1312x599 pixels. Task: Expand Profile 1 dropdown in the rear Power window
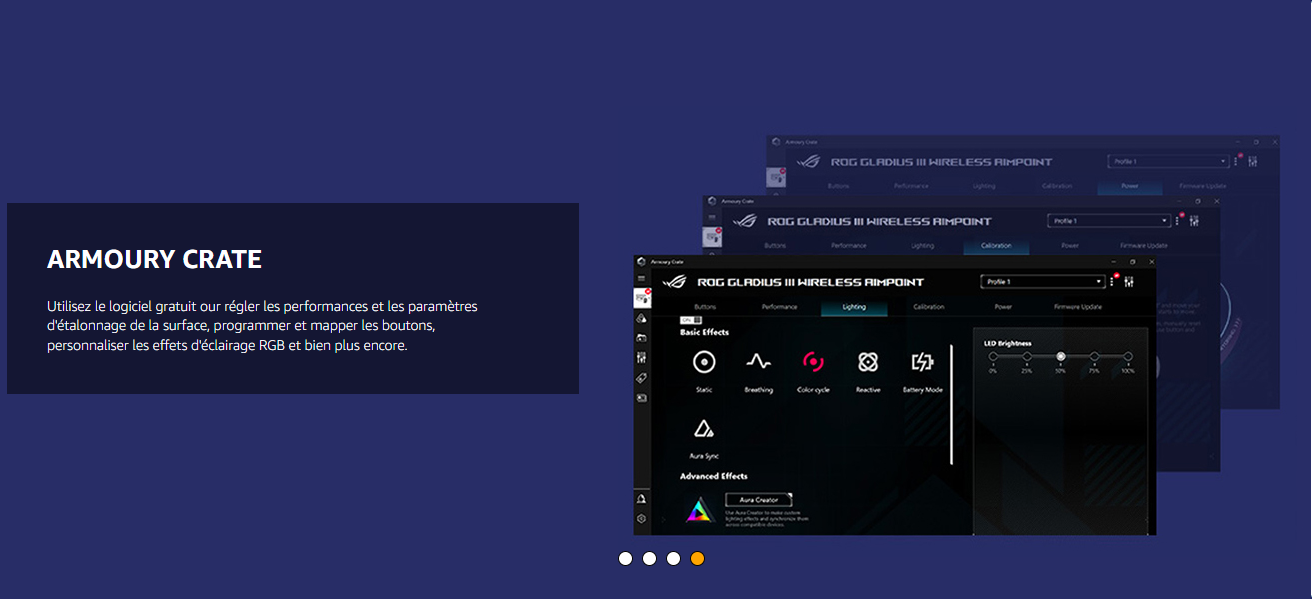(1168, 161)
